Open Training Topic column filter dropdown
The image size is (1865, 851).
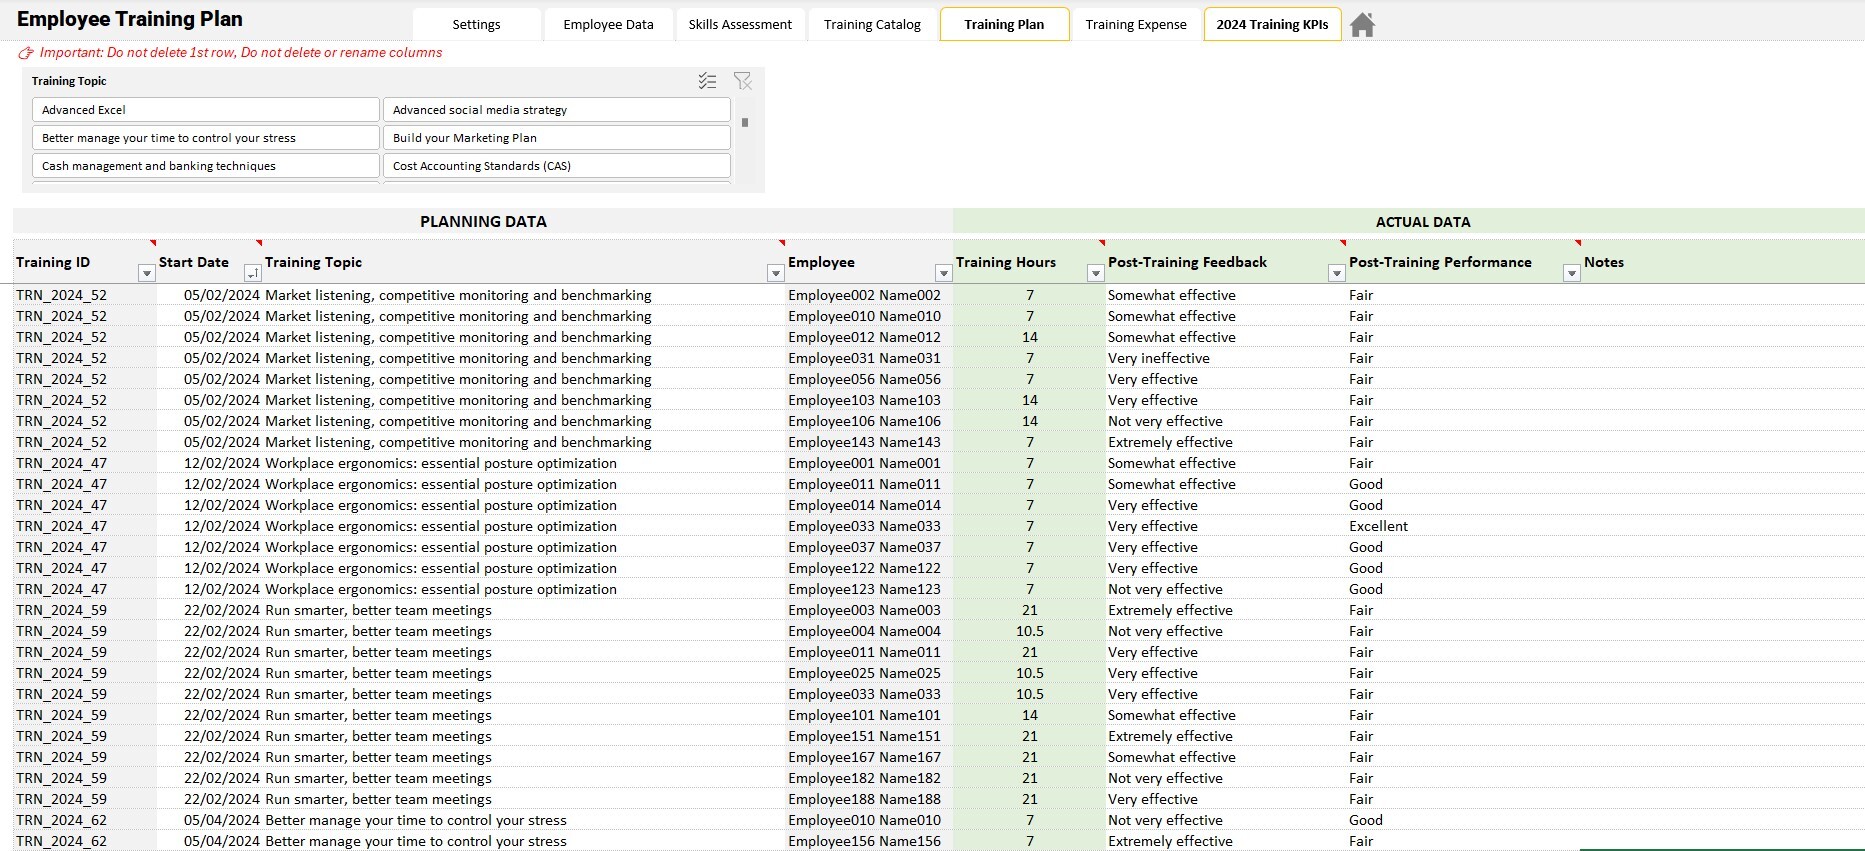[775, 273]
